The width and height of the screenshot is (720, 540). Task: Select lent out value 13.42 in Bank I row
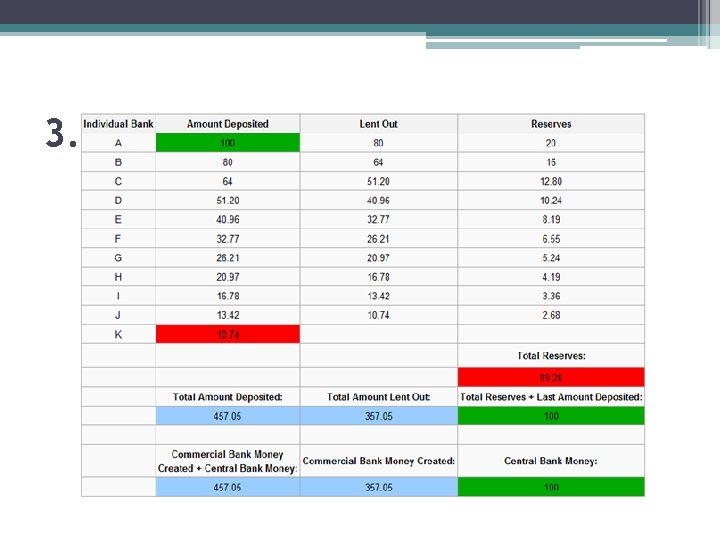378,296
